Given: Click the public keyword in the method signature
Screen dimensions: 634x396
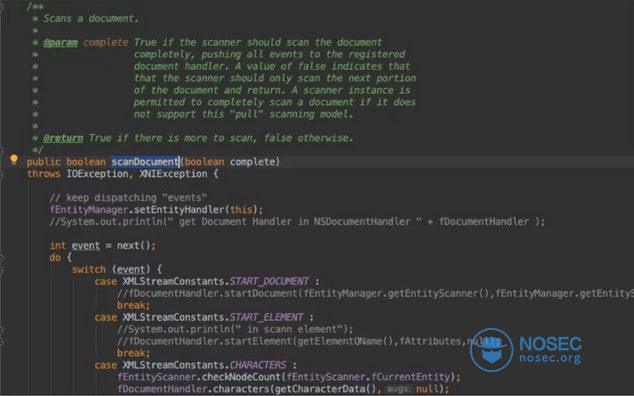Looking at the screenshot, I should (44, 162).
